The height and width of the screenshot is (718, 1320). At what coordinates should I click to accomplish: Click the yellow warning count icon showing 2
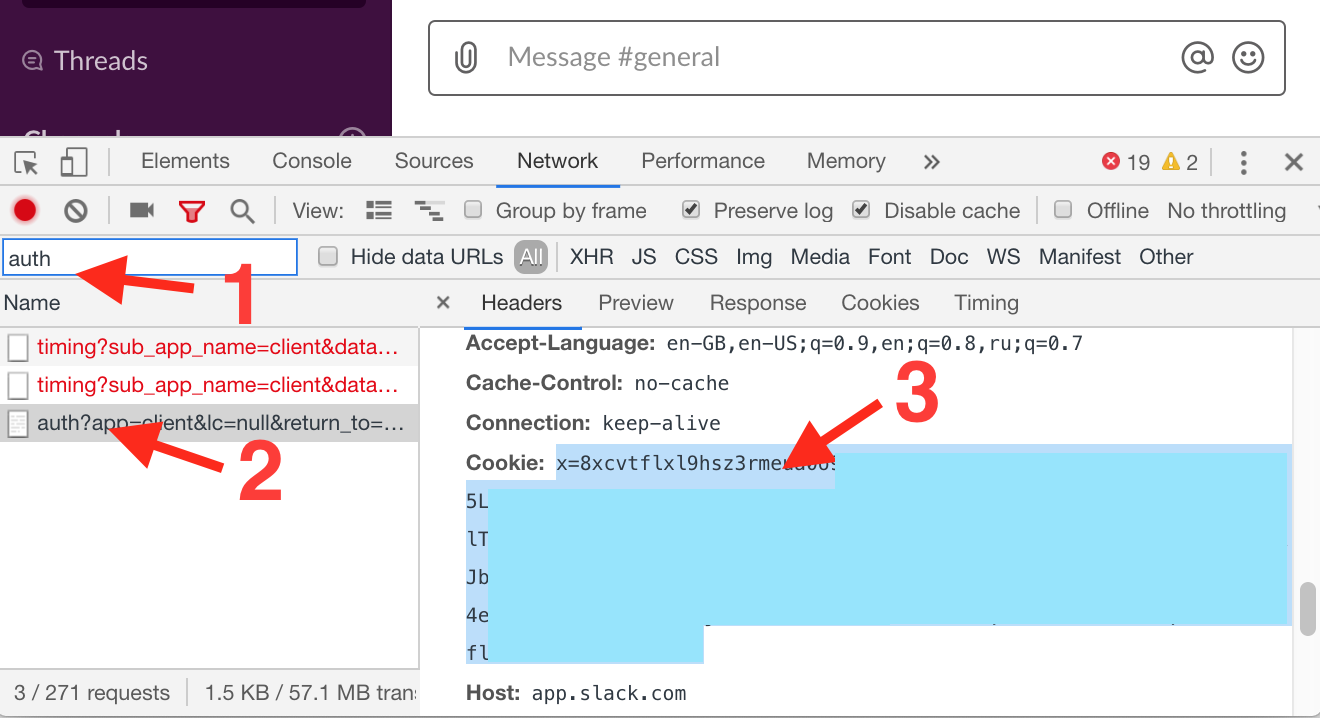(1171, 162)
